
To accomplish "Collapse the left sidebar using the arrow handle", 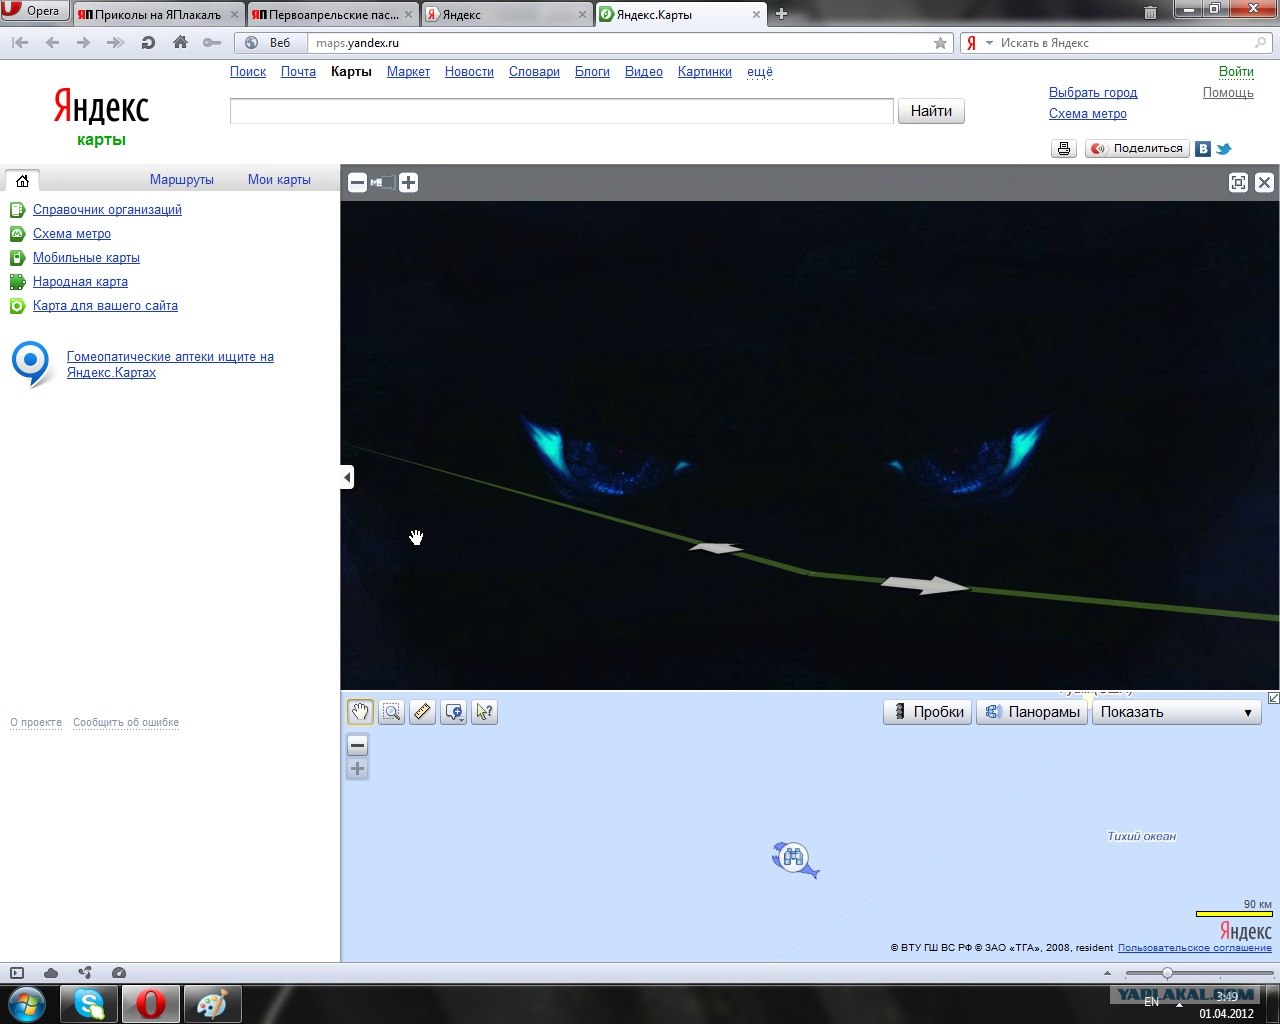I will [x=347, y=477].
